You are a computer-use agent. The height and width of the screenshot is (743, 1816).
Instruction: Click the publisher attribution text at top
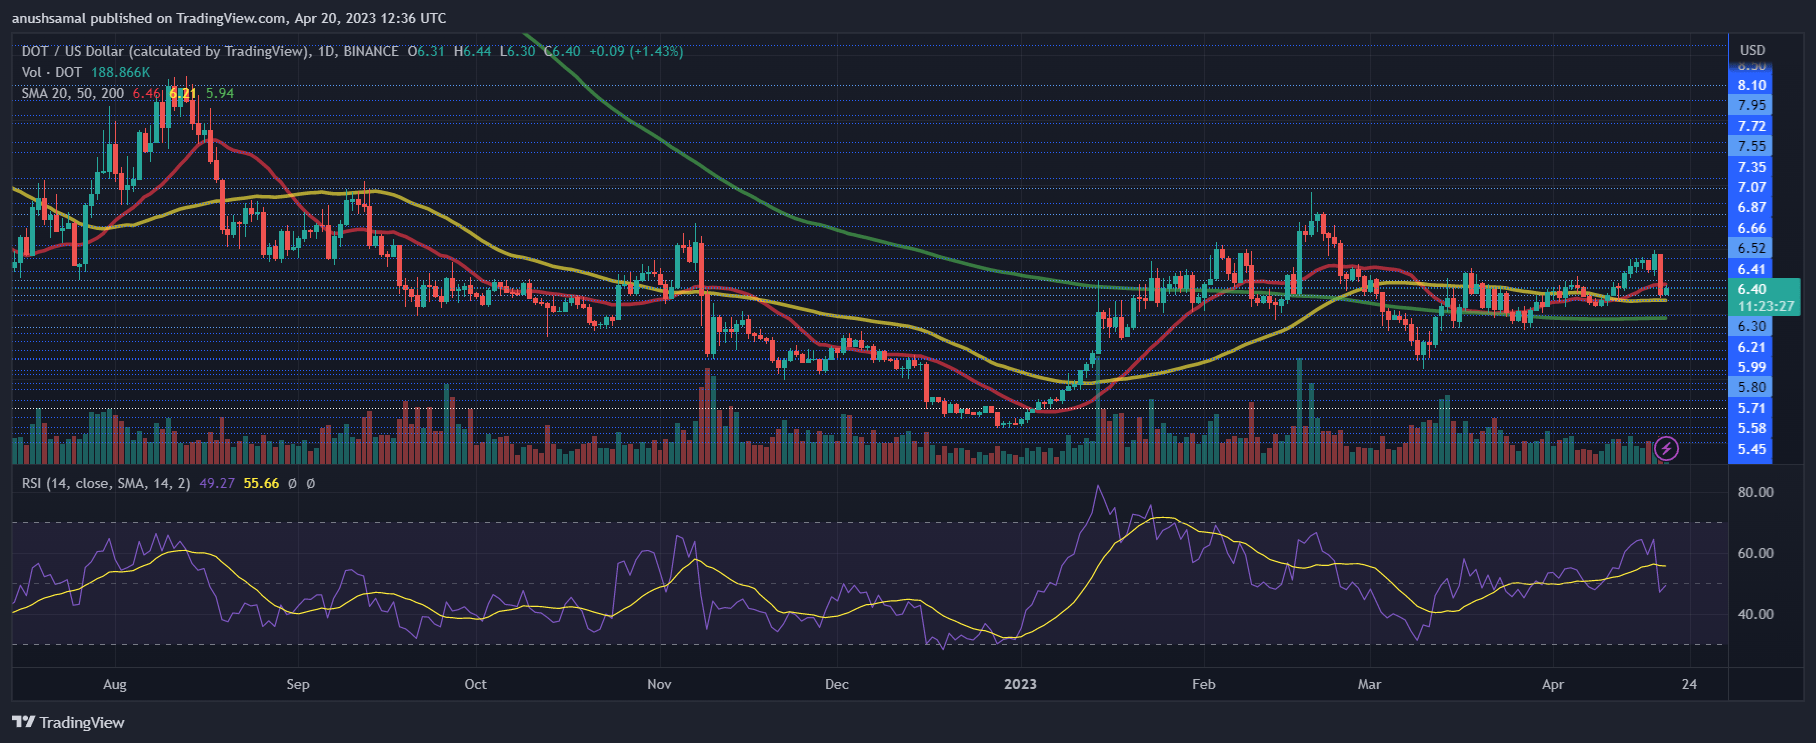229,18
